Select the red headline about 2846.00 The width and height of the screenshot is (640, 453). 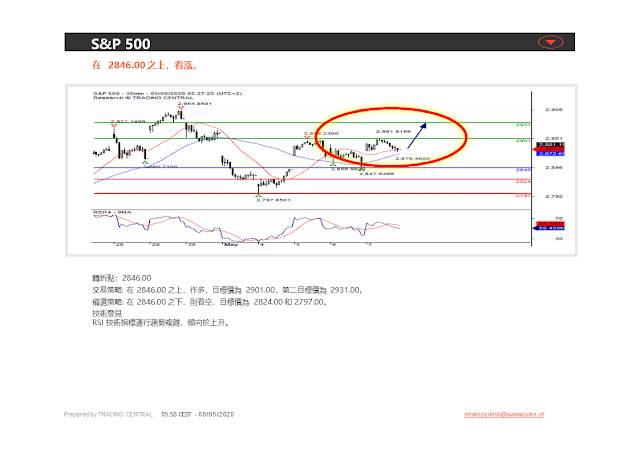(145, 65)
